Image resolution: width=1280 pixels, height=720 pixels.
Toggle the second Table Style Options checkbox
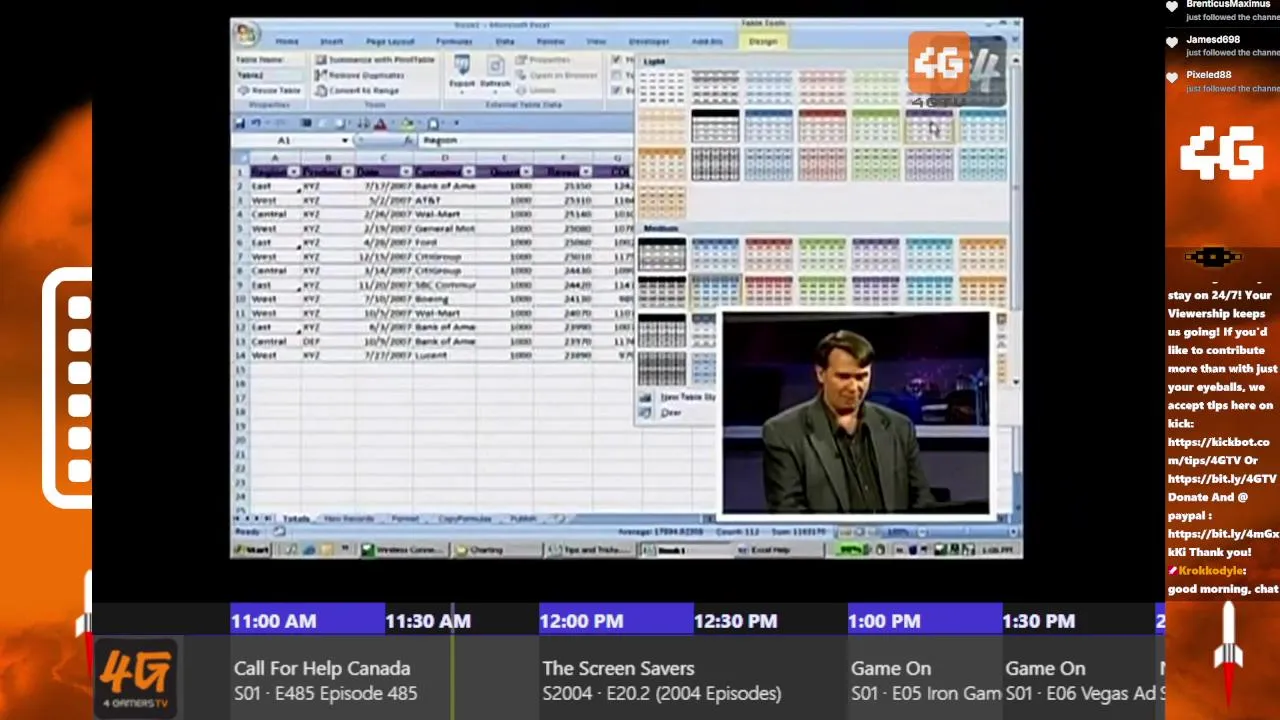[x=616, y=75]
